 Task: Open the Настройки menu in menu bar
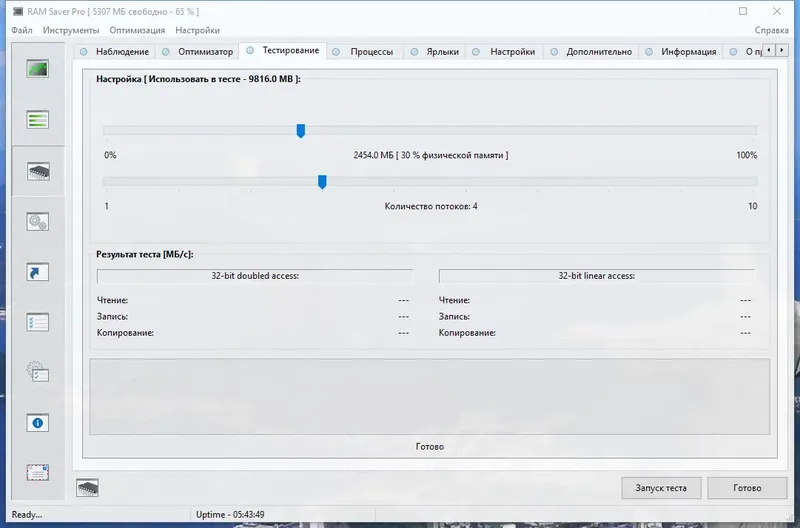(197, 30)
